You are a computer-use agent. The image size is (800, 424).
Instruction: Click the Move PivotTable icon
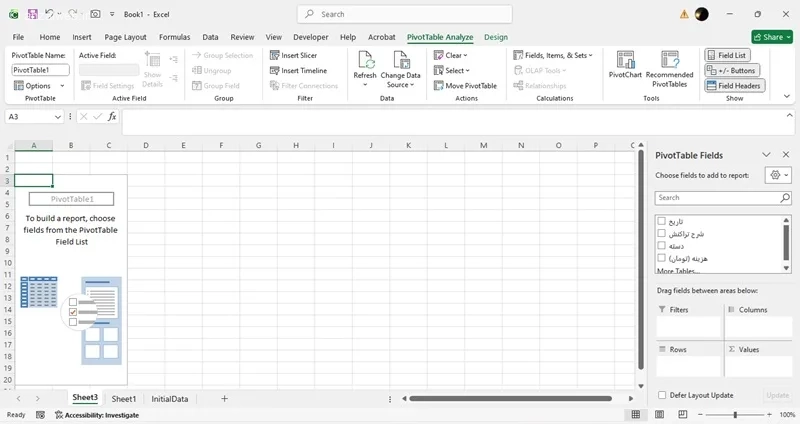(x=438, y=86)
